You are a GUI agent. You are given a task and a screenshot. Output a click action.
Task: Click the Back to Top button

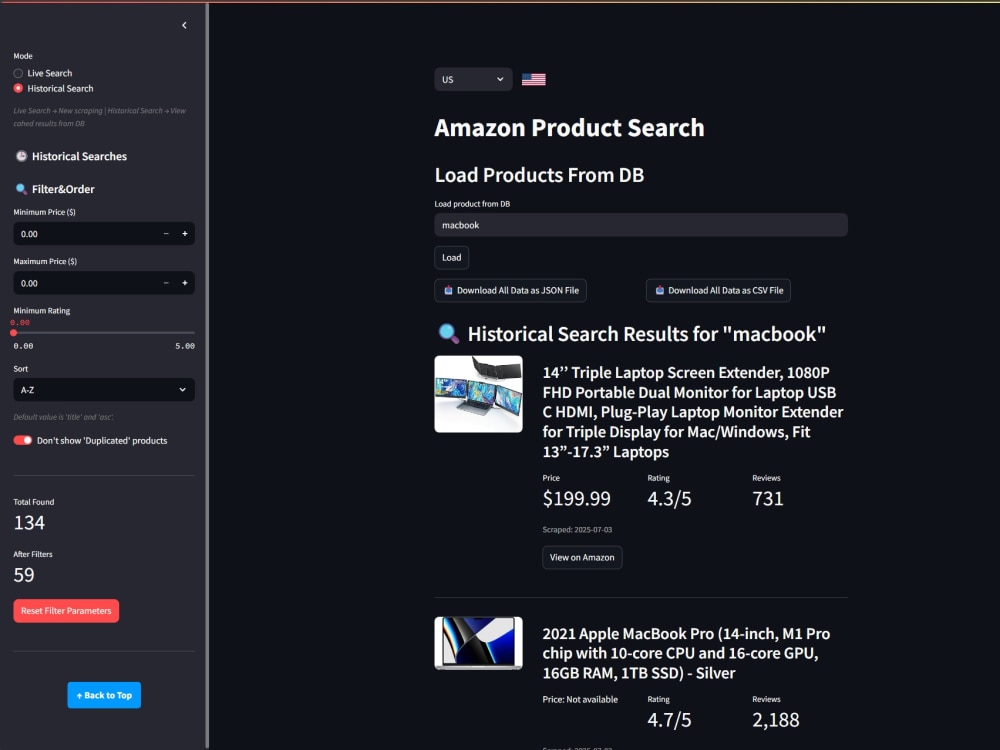point(104,695)
